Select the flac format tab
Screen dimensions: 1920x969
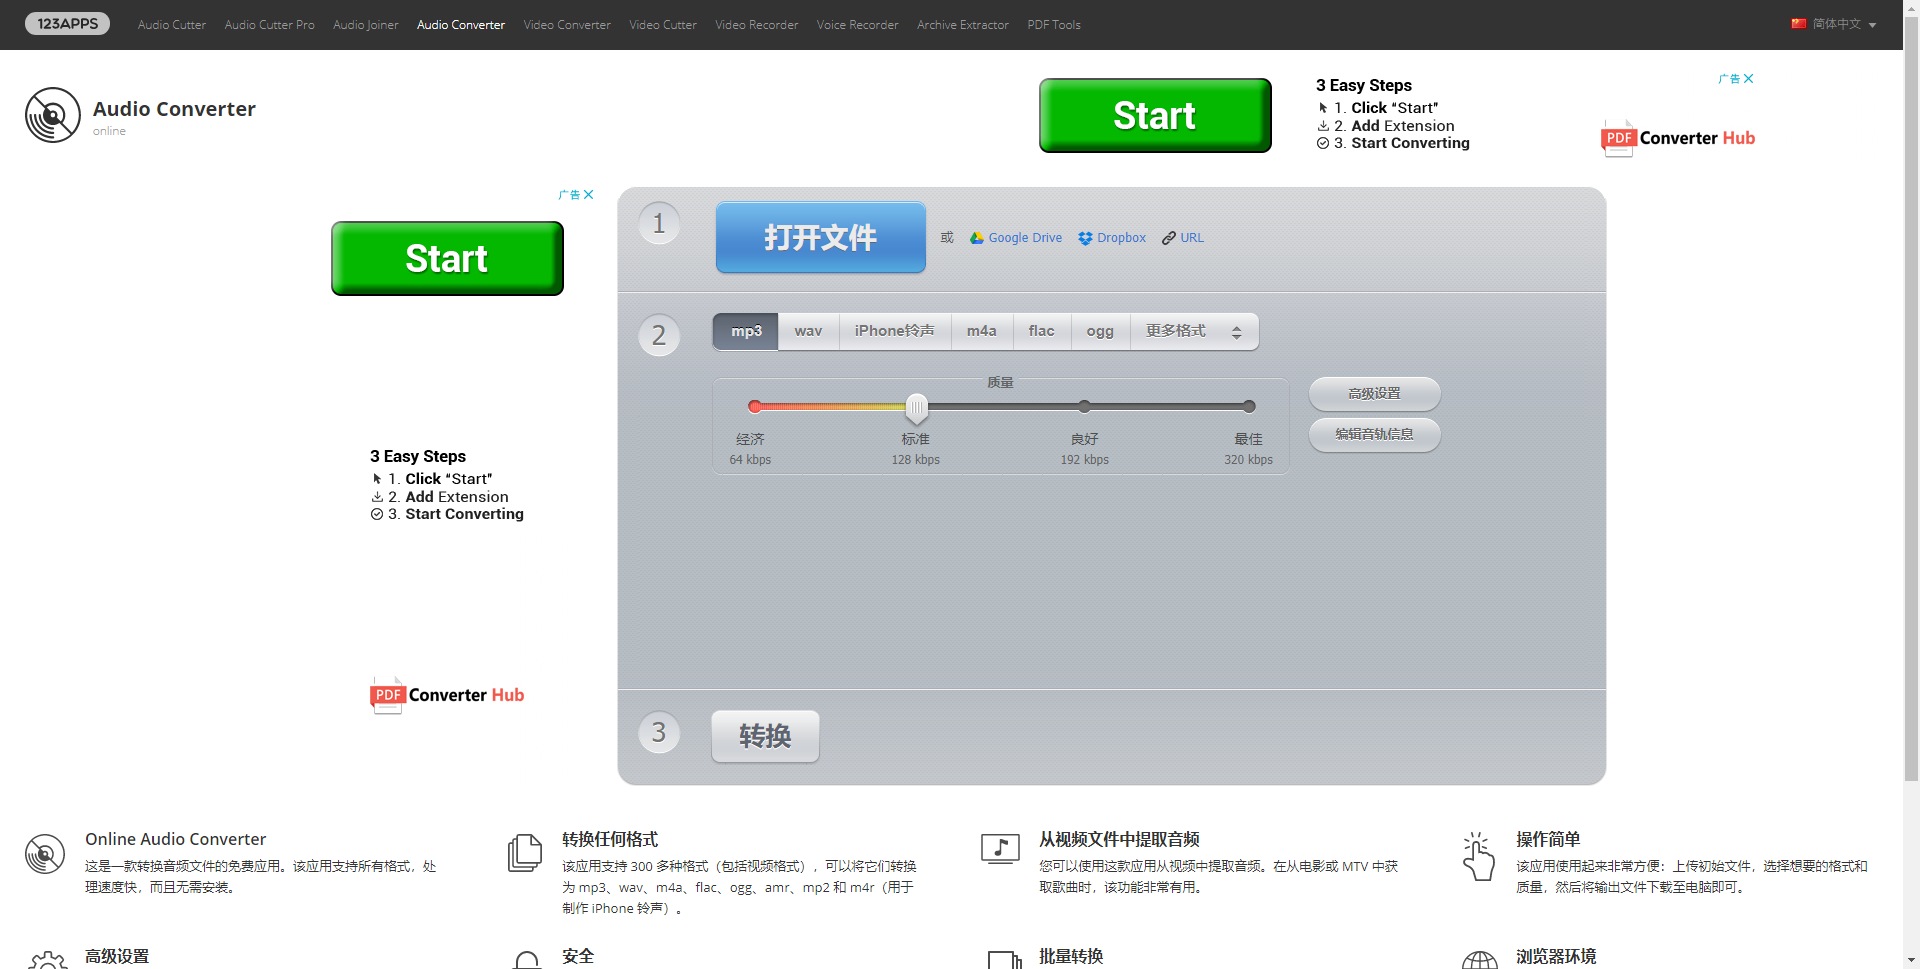1042,331
